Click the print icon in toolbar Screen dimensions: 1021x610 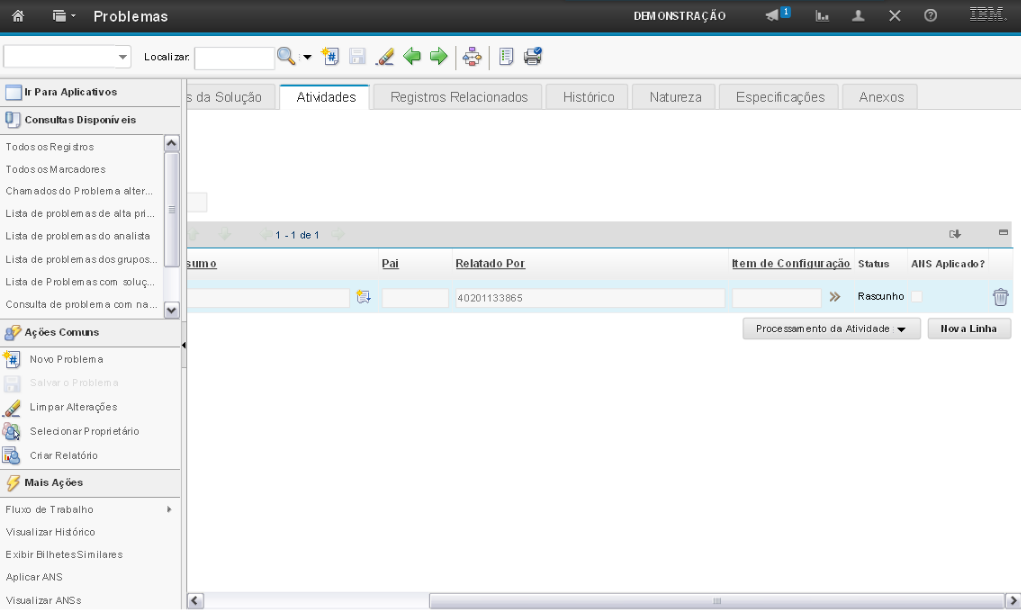(x=533, y=57)
